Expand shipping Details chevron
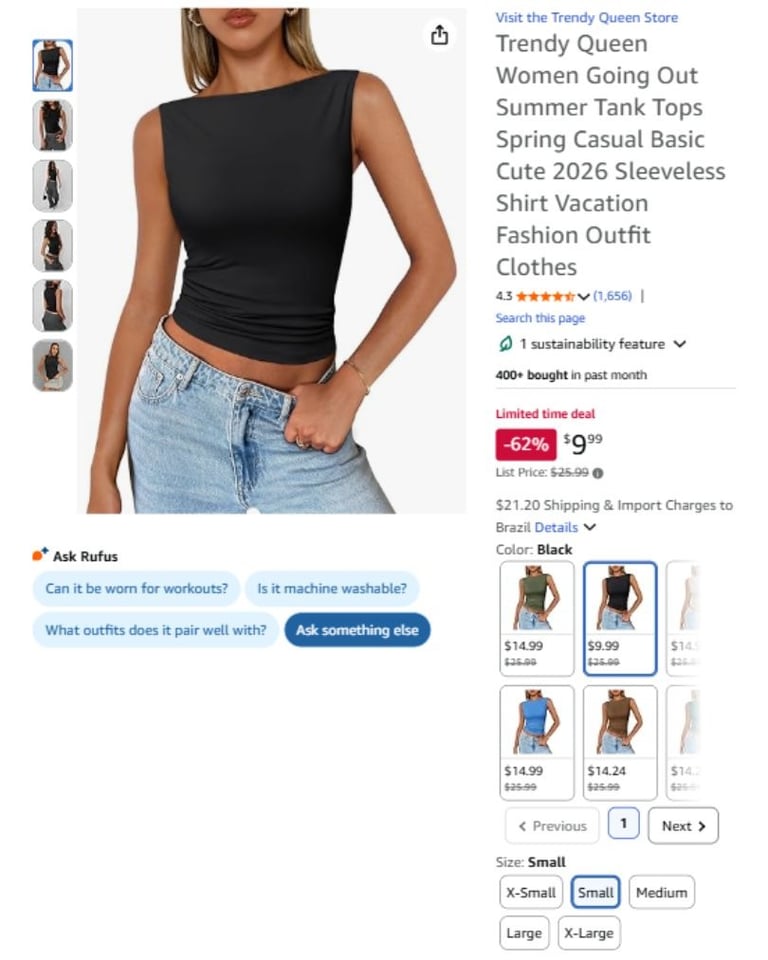768x960 pixels. tap(590, 527)
